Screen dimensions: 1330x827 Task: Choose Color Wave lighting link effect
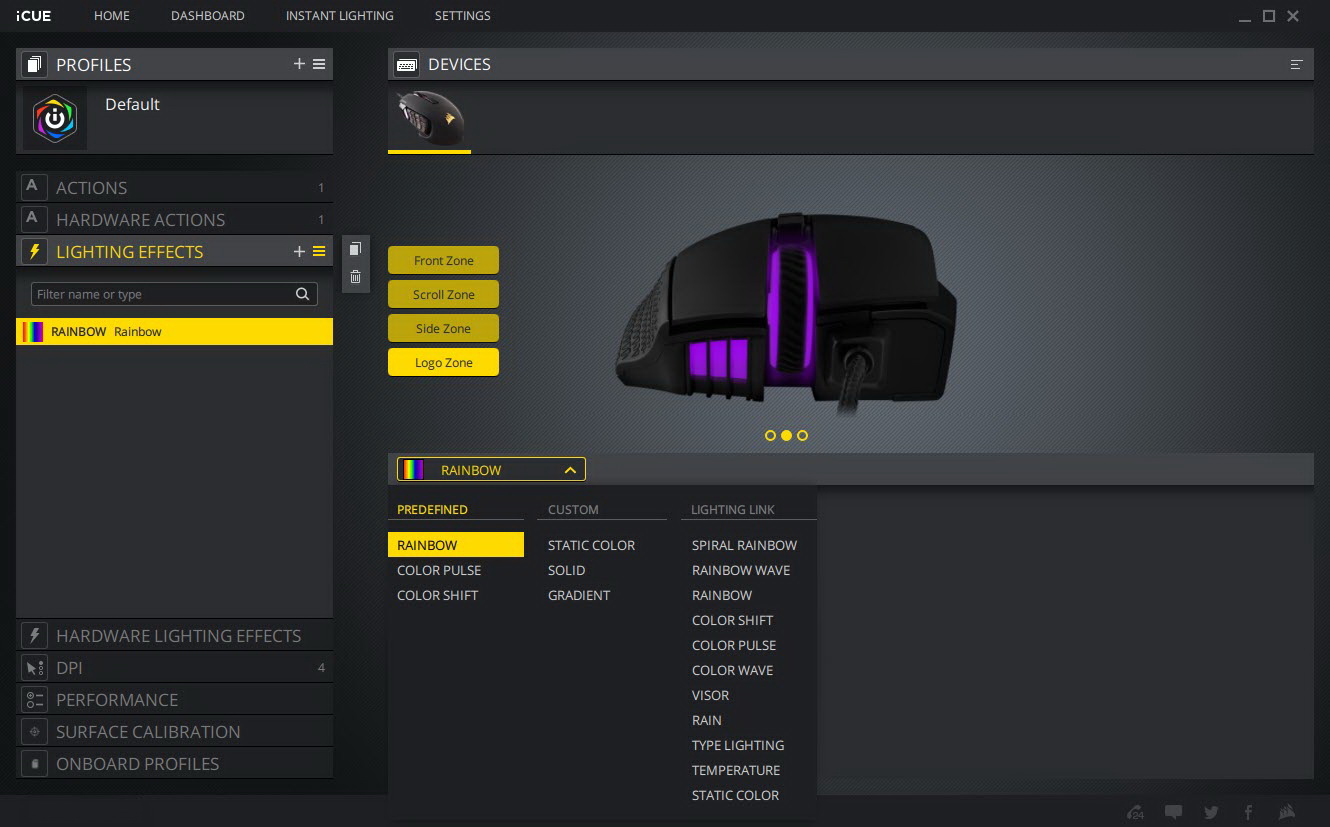click(x=732, y=670)
